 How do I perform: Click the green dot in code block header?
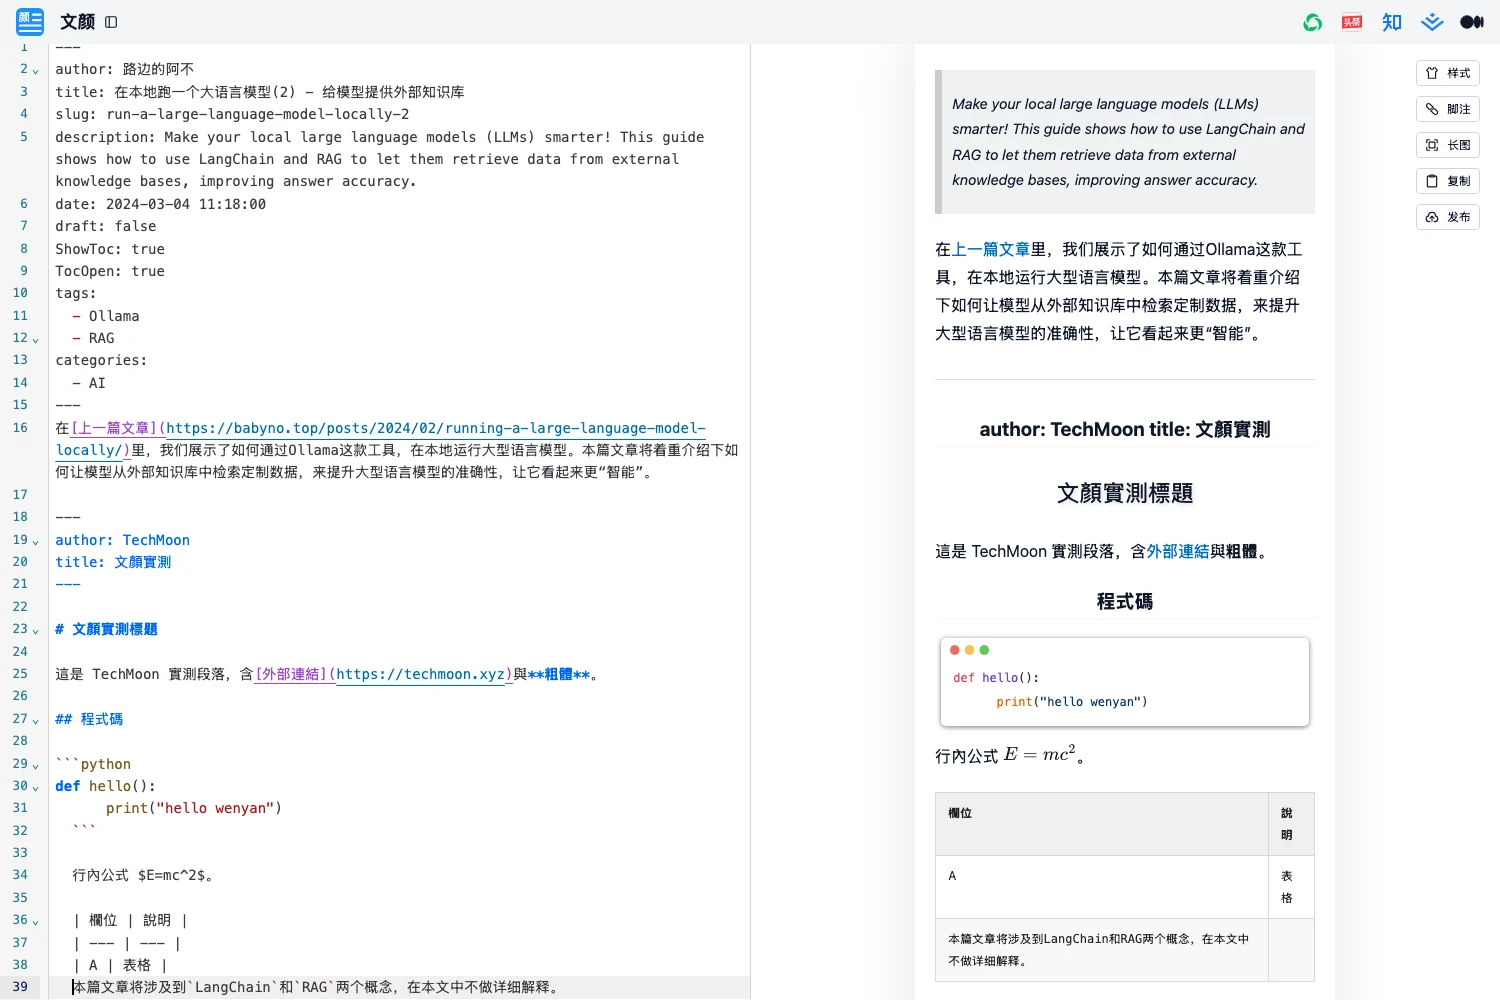pos(984,650)
